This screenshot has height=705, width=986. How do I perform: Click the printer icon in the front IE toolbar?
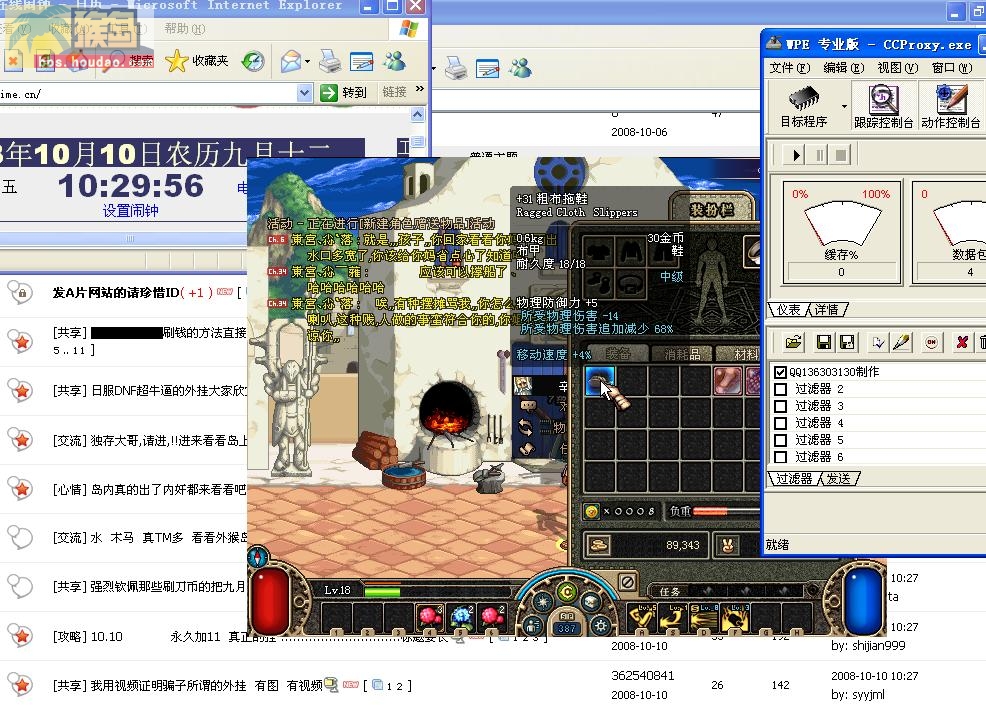330,61
